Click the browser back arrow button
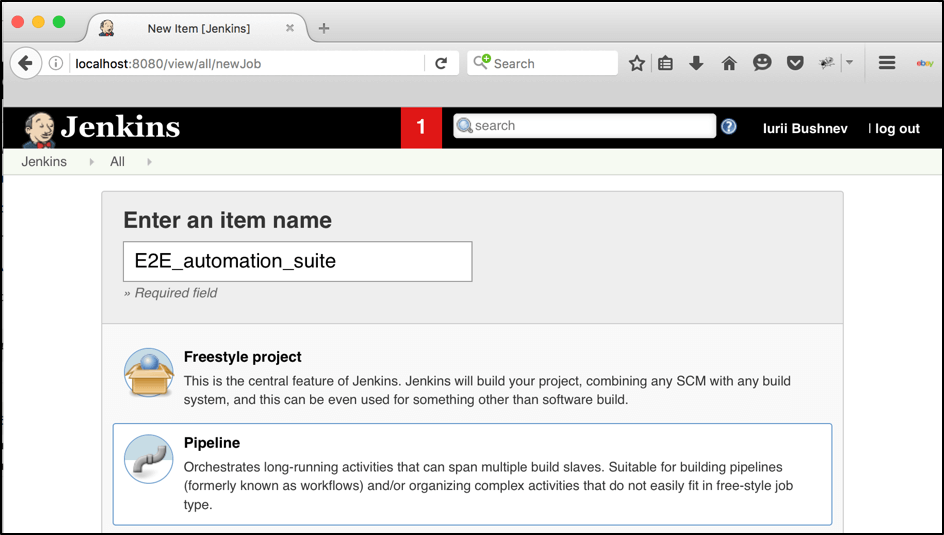This screenshot has height=535, width=944. 25,63
